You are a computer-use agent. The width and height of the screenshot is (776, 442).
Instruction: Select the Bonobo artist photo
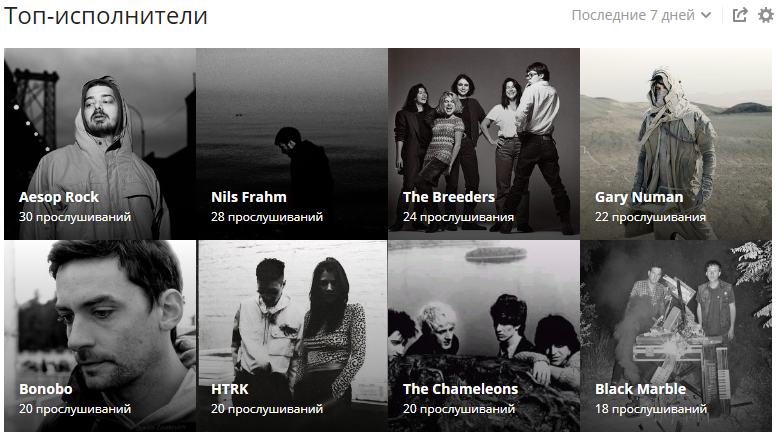[100, 336]
